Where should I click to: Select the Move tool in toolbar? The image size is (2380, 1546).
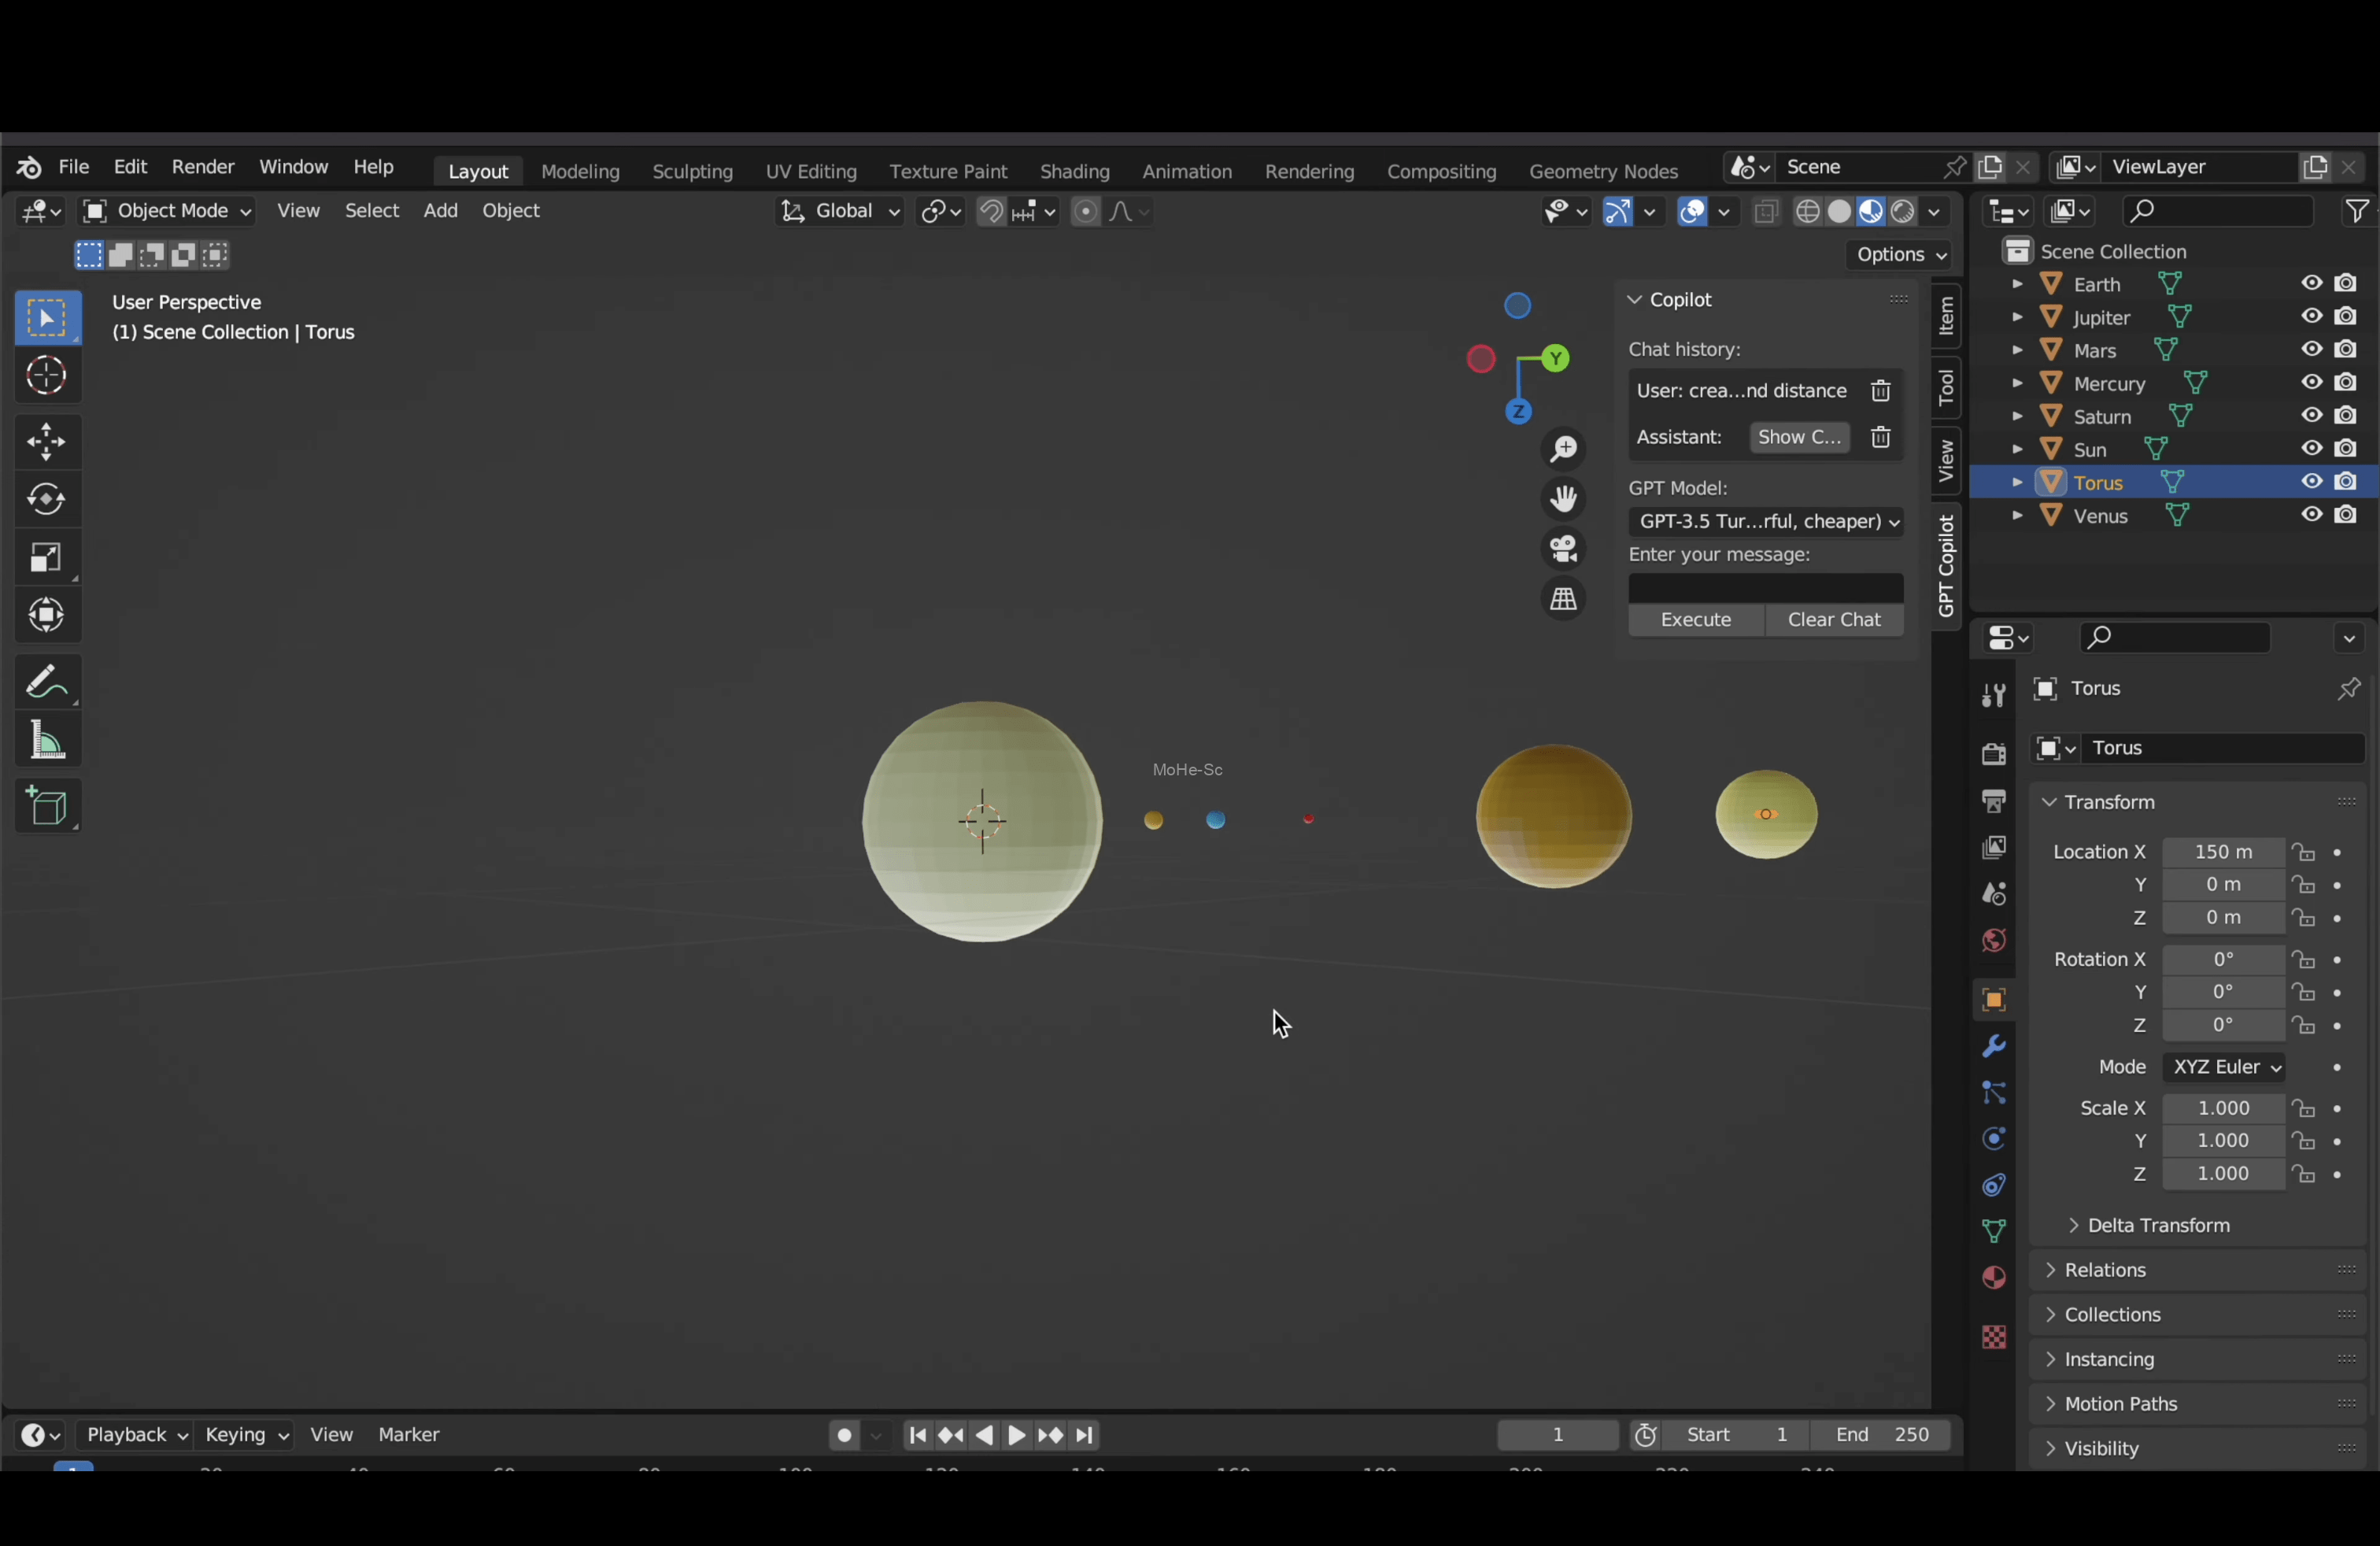[47, 441]
